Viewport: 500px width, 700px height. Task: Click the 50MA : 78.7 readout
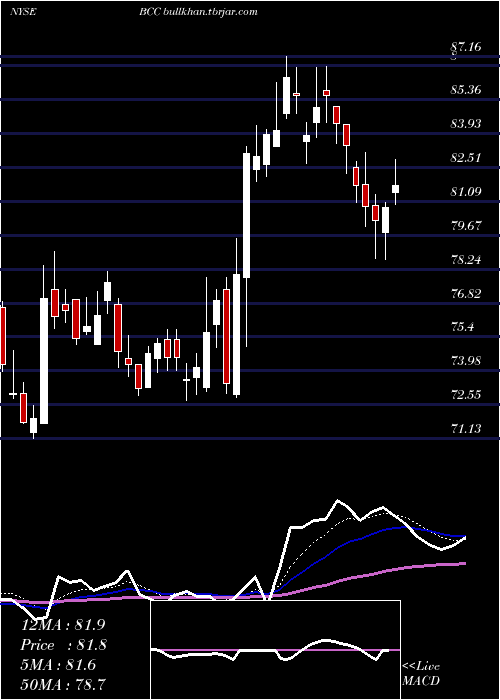(64, 684)
